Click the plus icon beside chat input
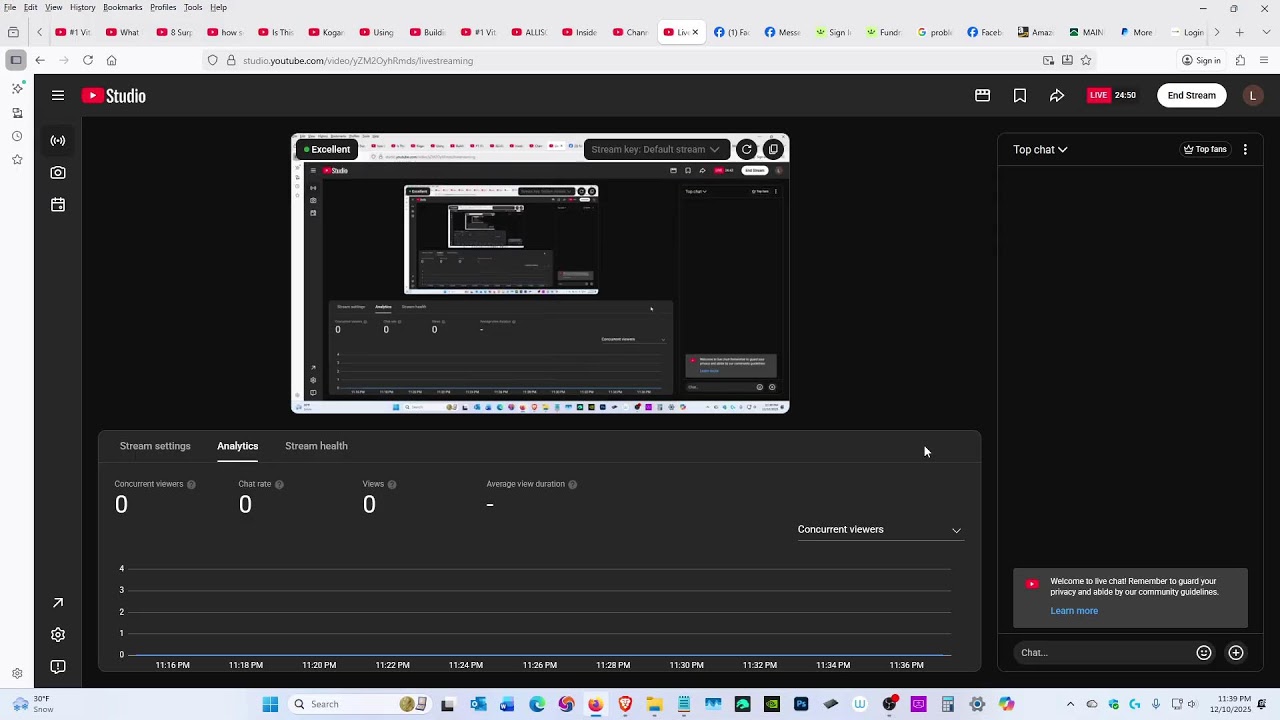Viewport: 1280px width, 720px height. 1236,653
